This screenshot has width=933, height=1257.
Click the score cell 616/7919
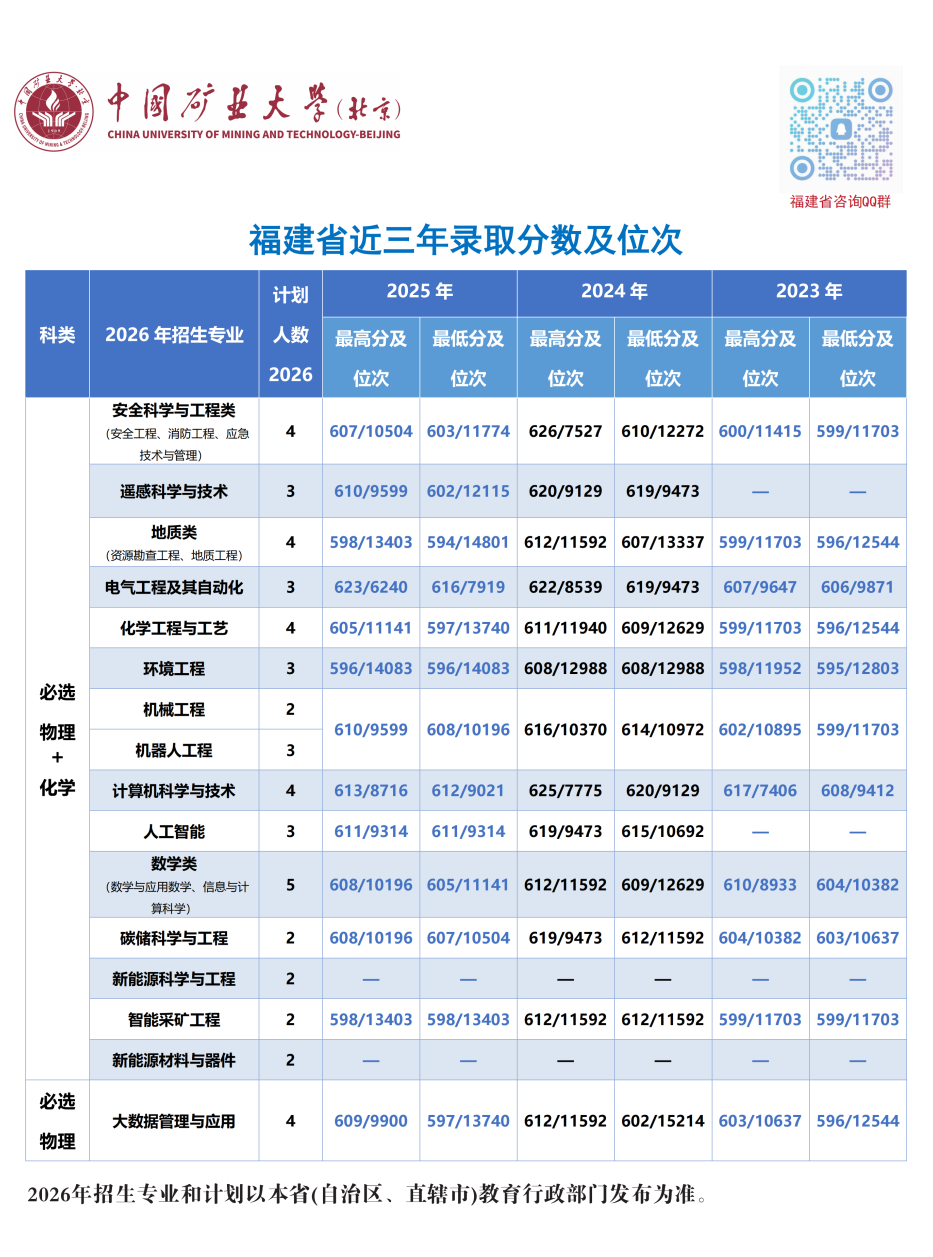[x=469, y=587]
